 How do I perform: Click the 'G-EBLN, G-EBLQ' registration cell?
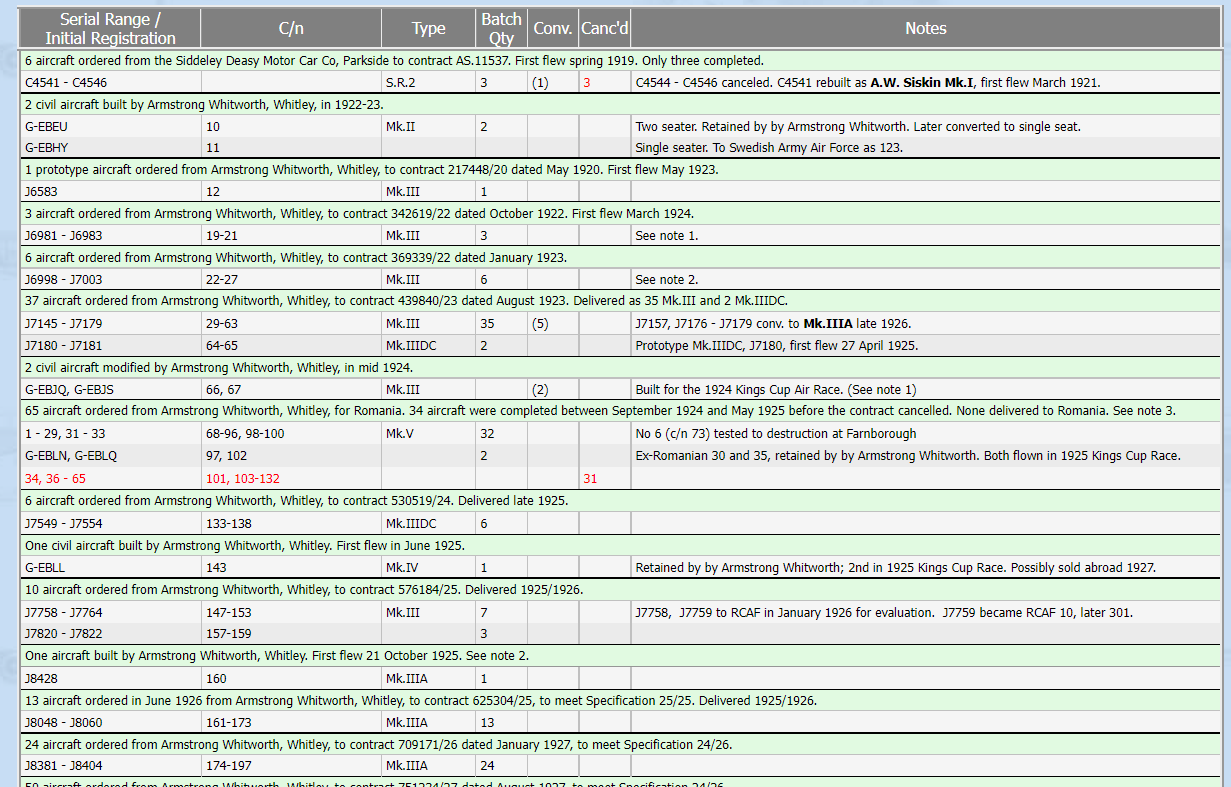[x=111, y=455]
